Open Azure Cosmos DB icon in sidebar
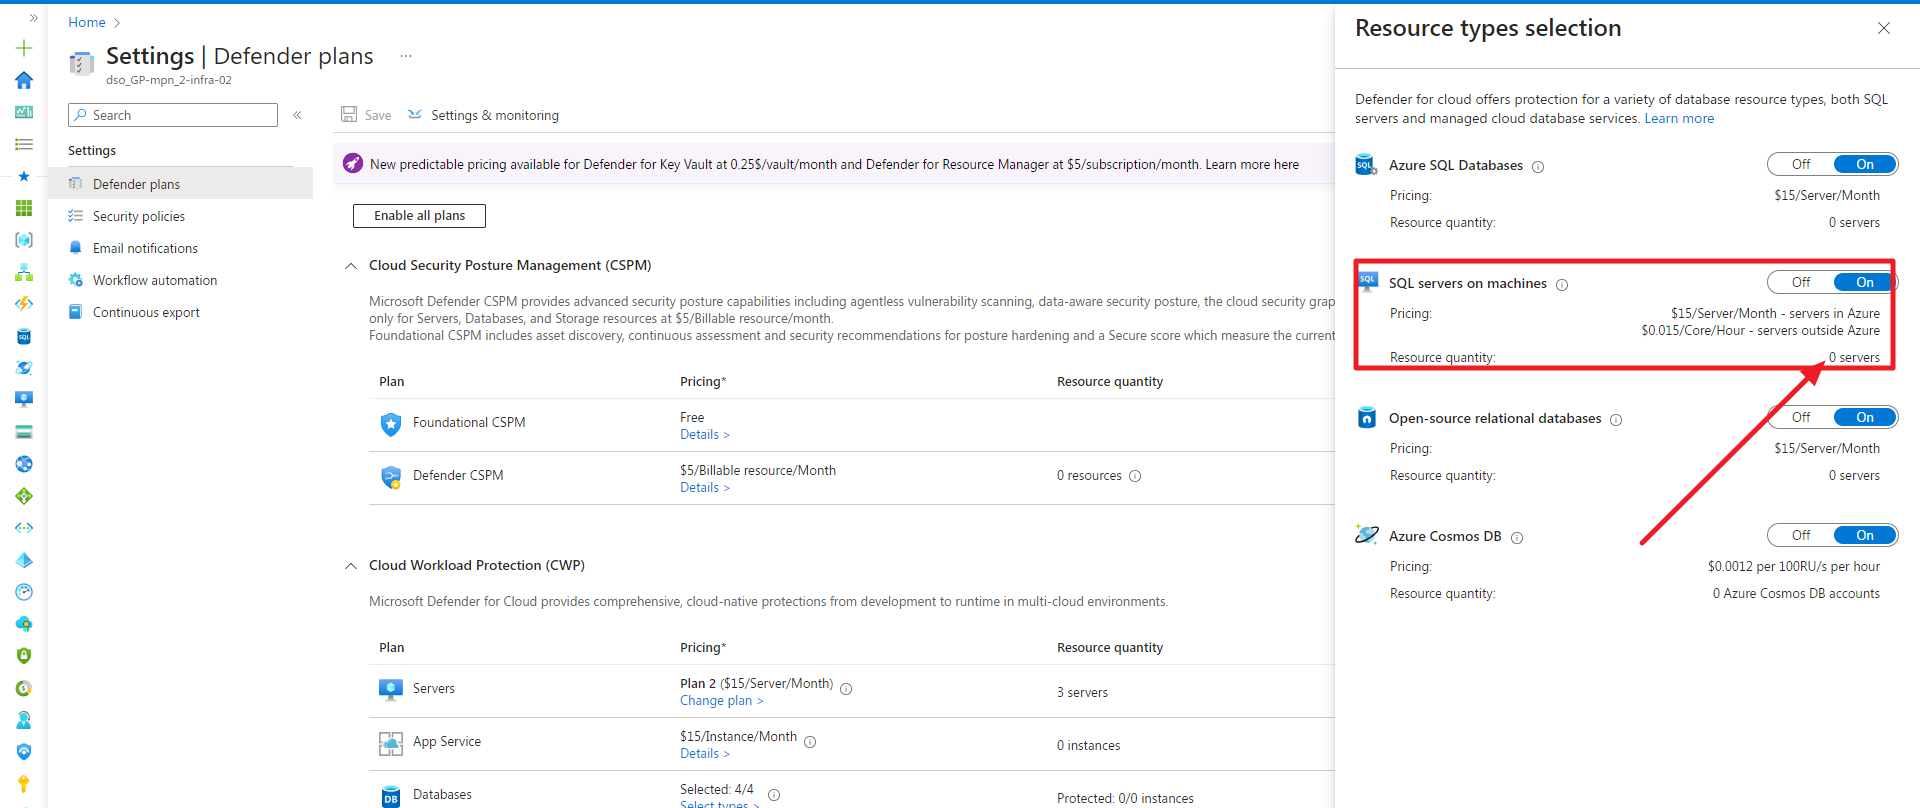 (x=24, y=368)
